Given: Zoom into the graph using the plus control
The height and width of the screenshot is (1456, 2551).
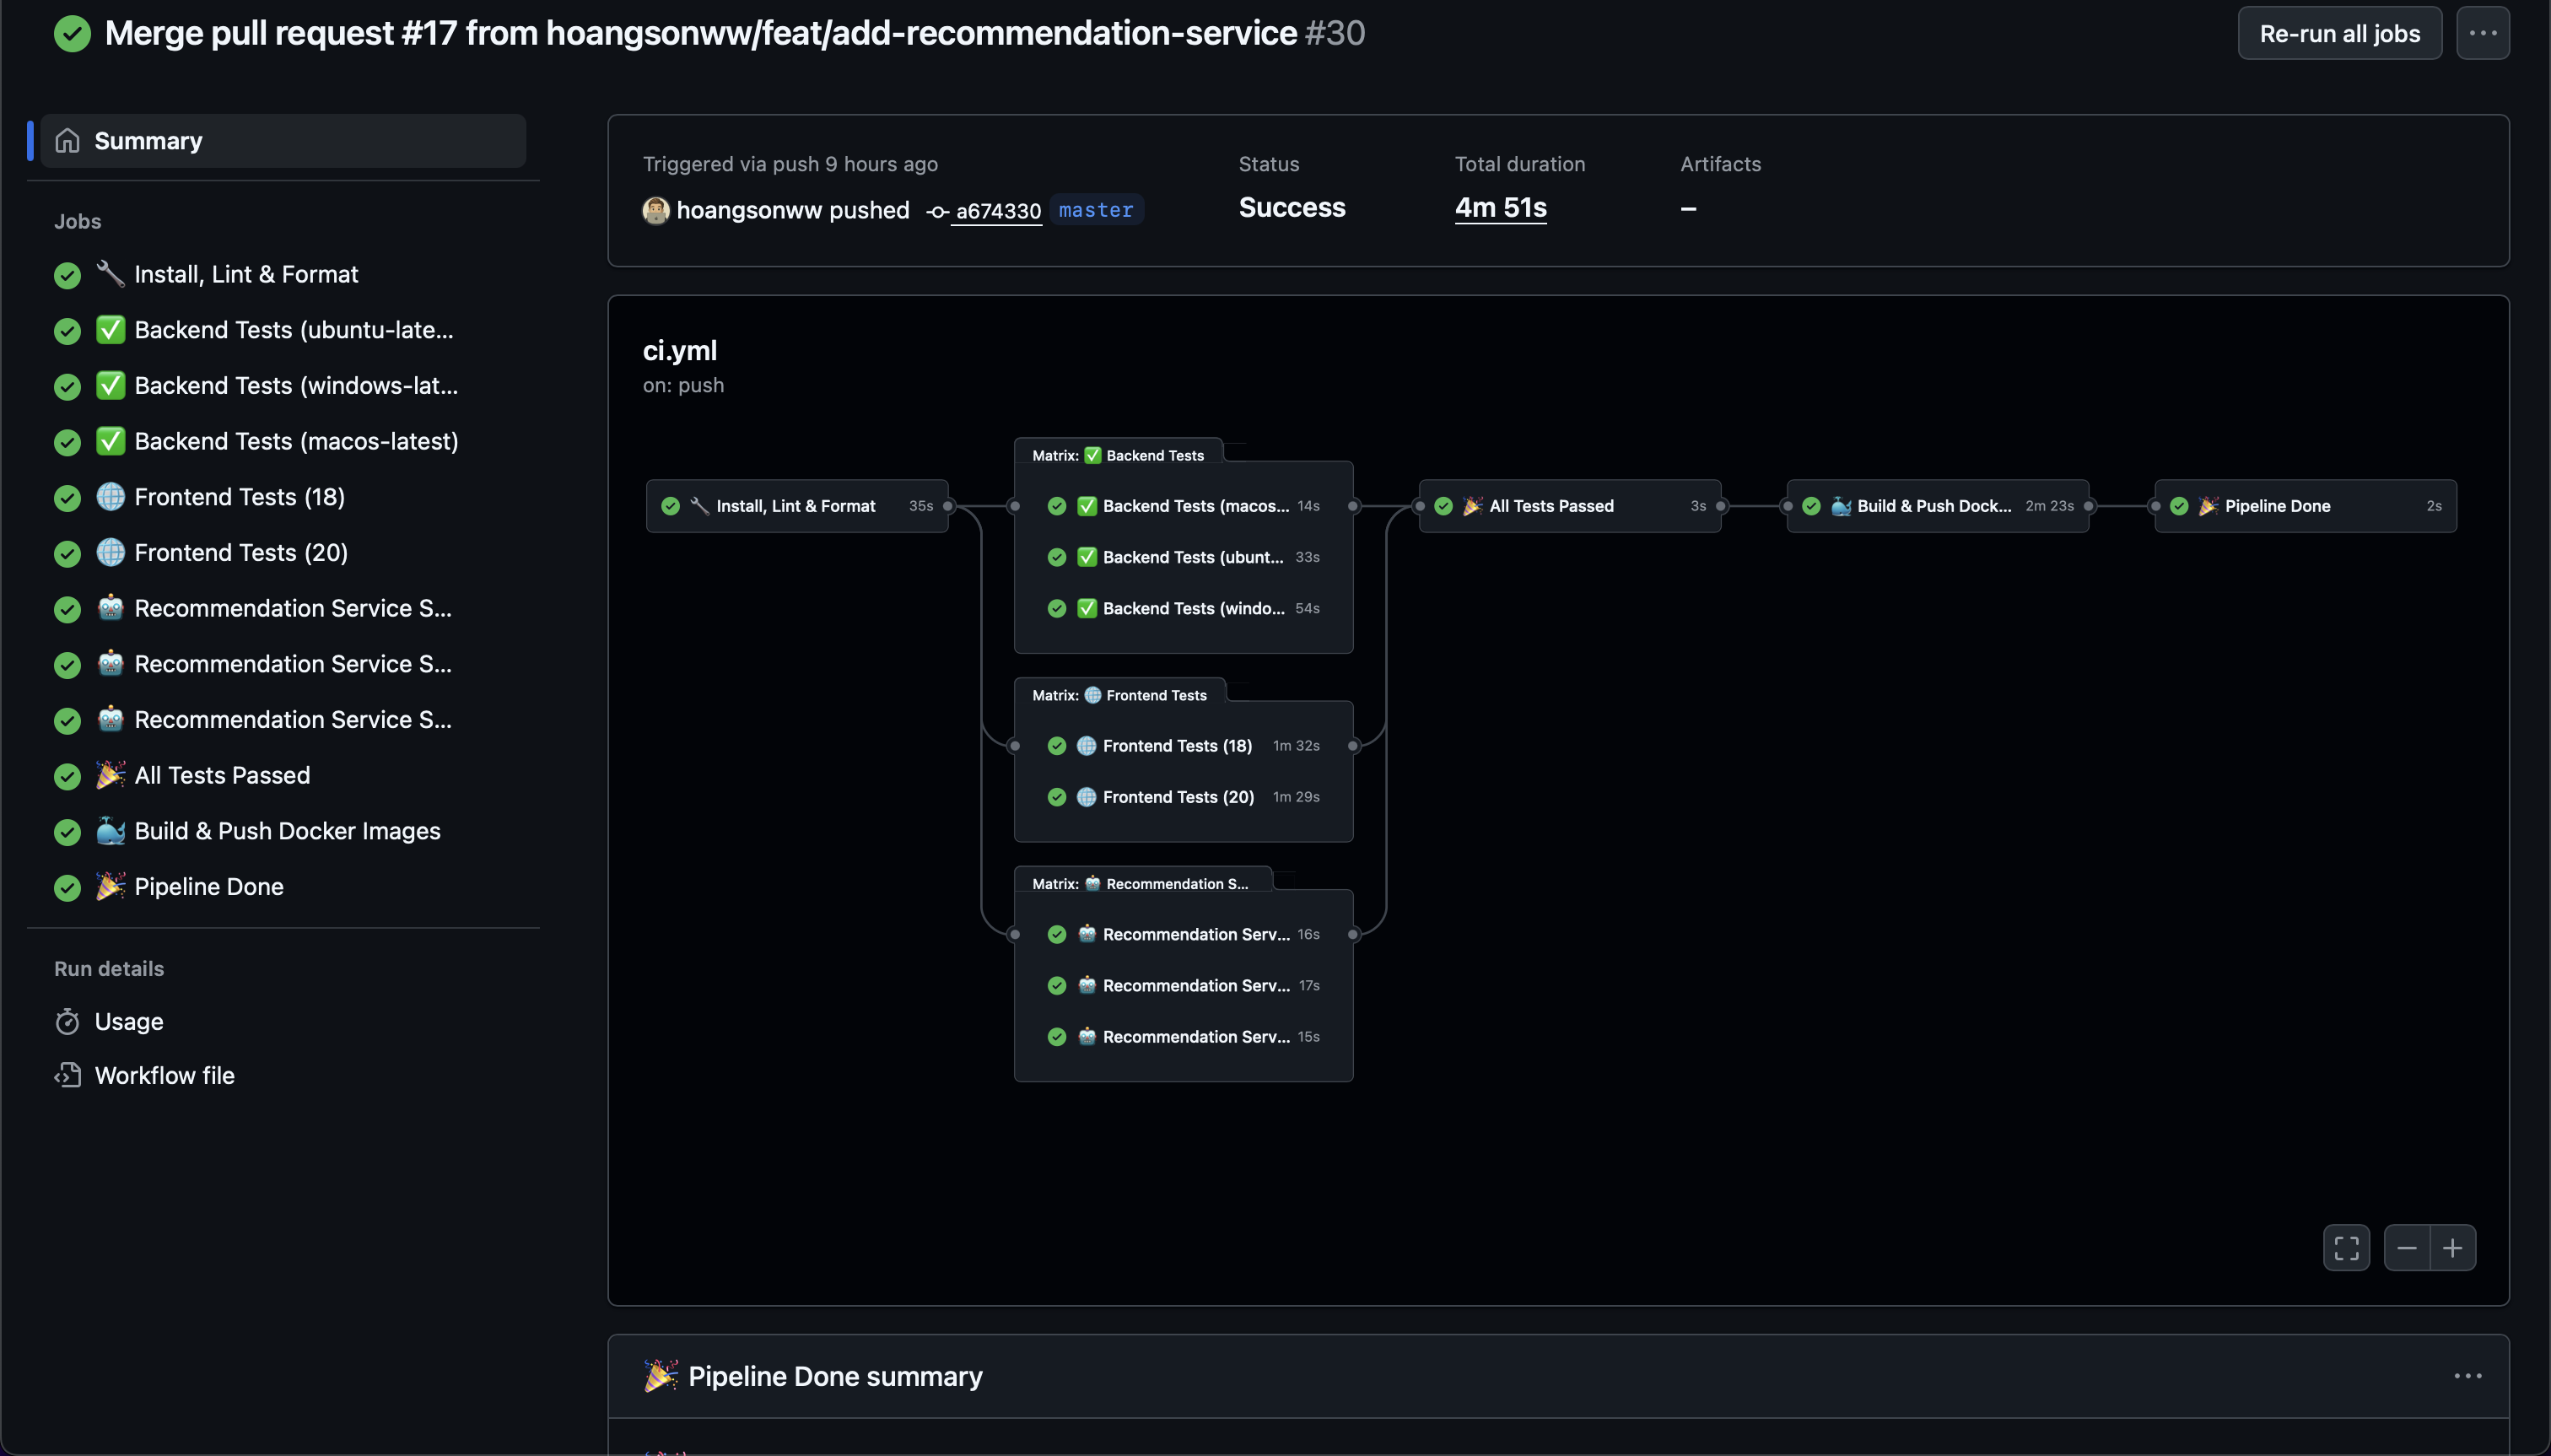Looking at the screenshot, I should (2455, 1247).
